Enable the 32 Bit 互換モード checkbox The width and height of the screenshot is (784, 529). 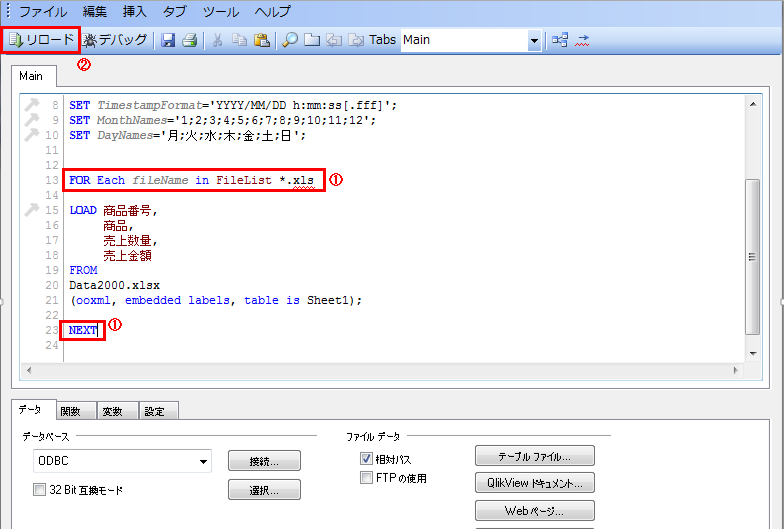[x=39, y=490]
